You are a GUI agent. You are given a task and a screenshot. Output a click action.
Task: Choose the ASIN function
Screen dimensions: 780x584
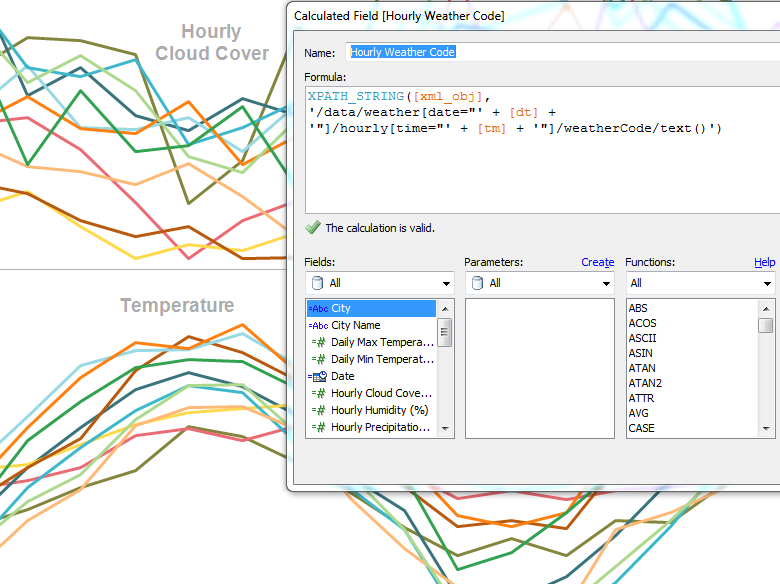(640, 353)
